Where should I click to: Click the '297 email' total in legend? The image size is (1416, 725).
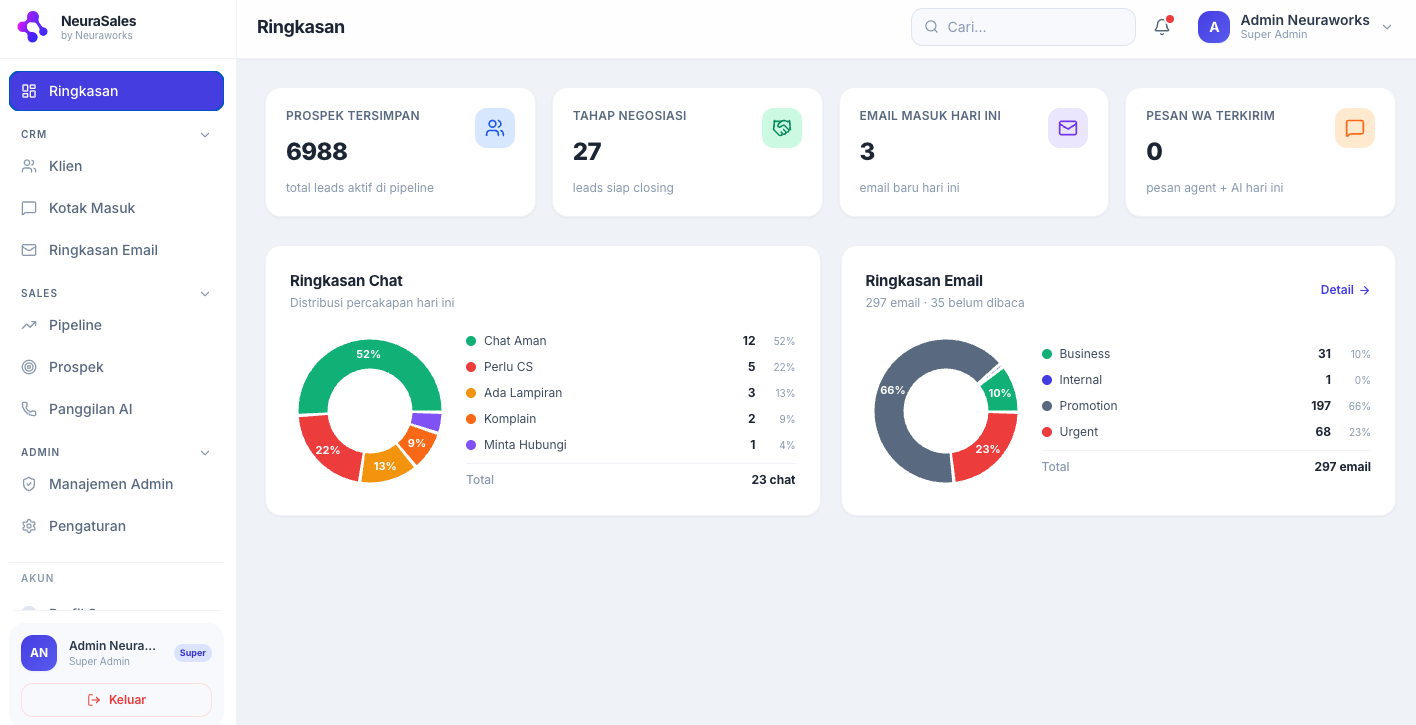(x=1342, y=467)
